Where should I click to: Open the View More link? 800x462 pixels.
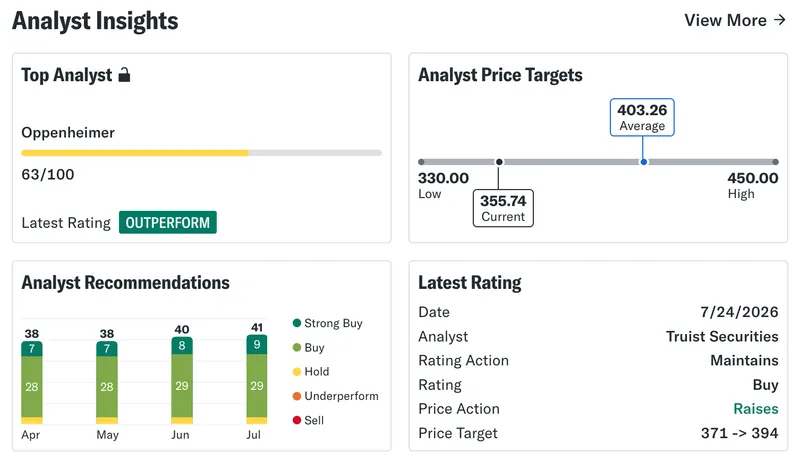pos(735,20)
